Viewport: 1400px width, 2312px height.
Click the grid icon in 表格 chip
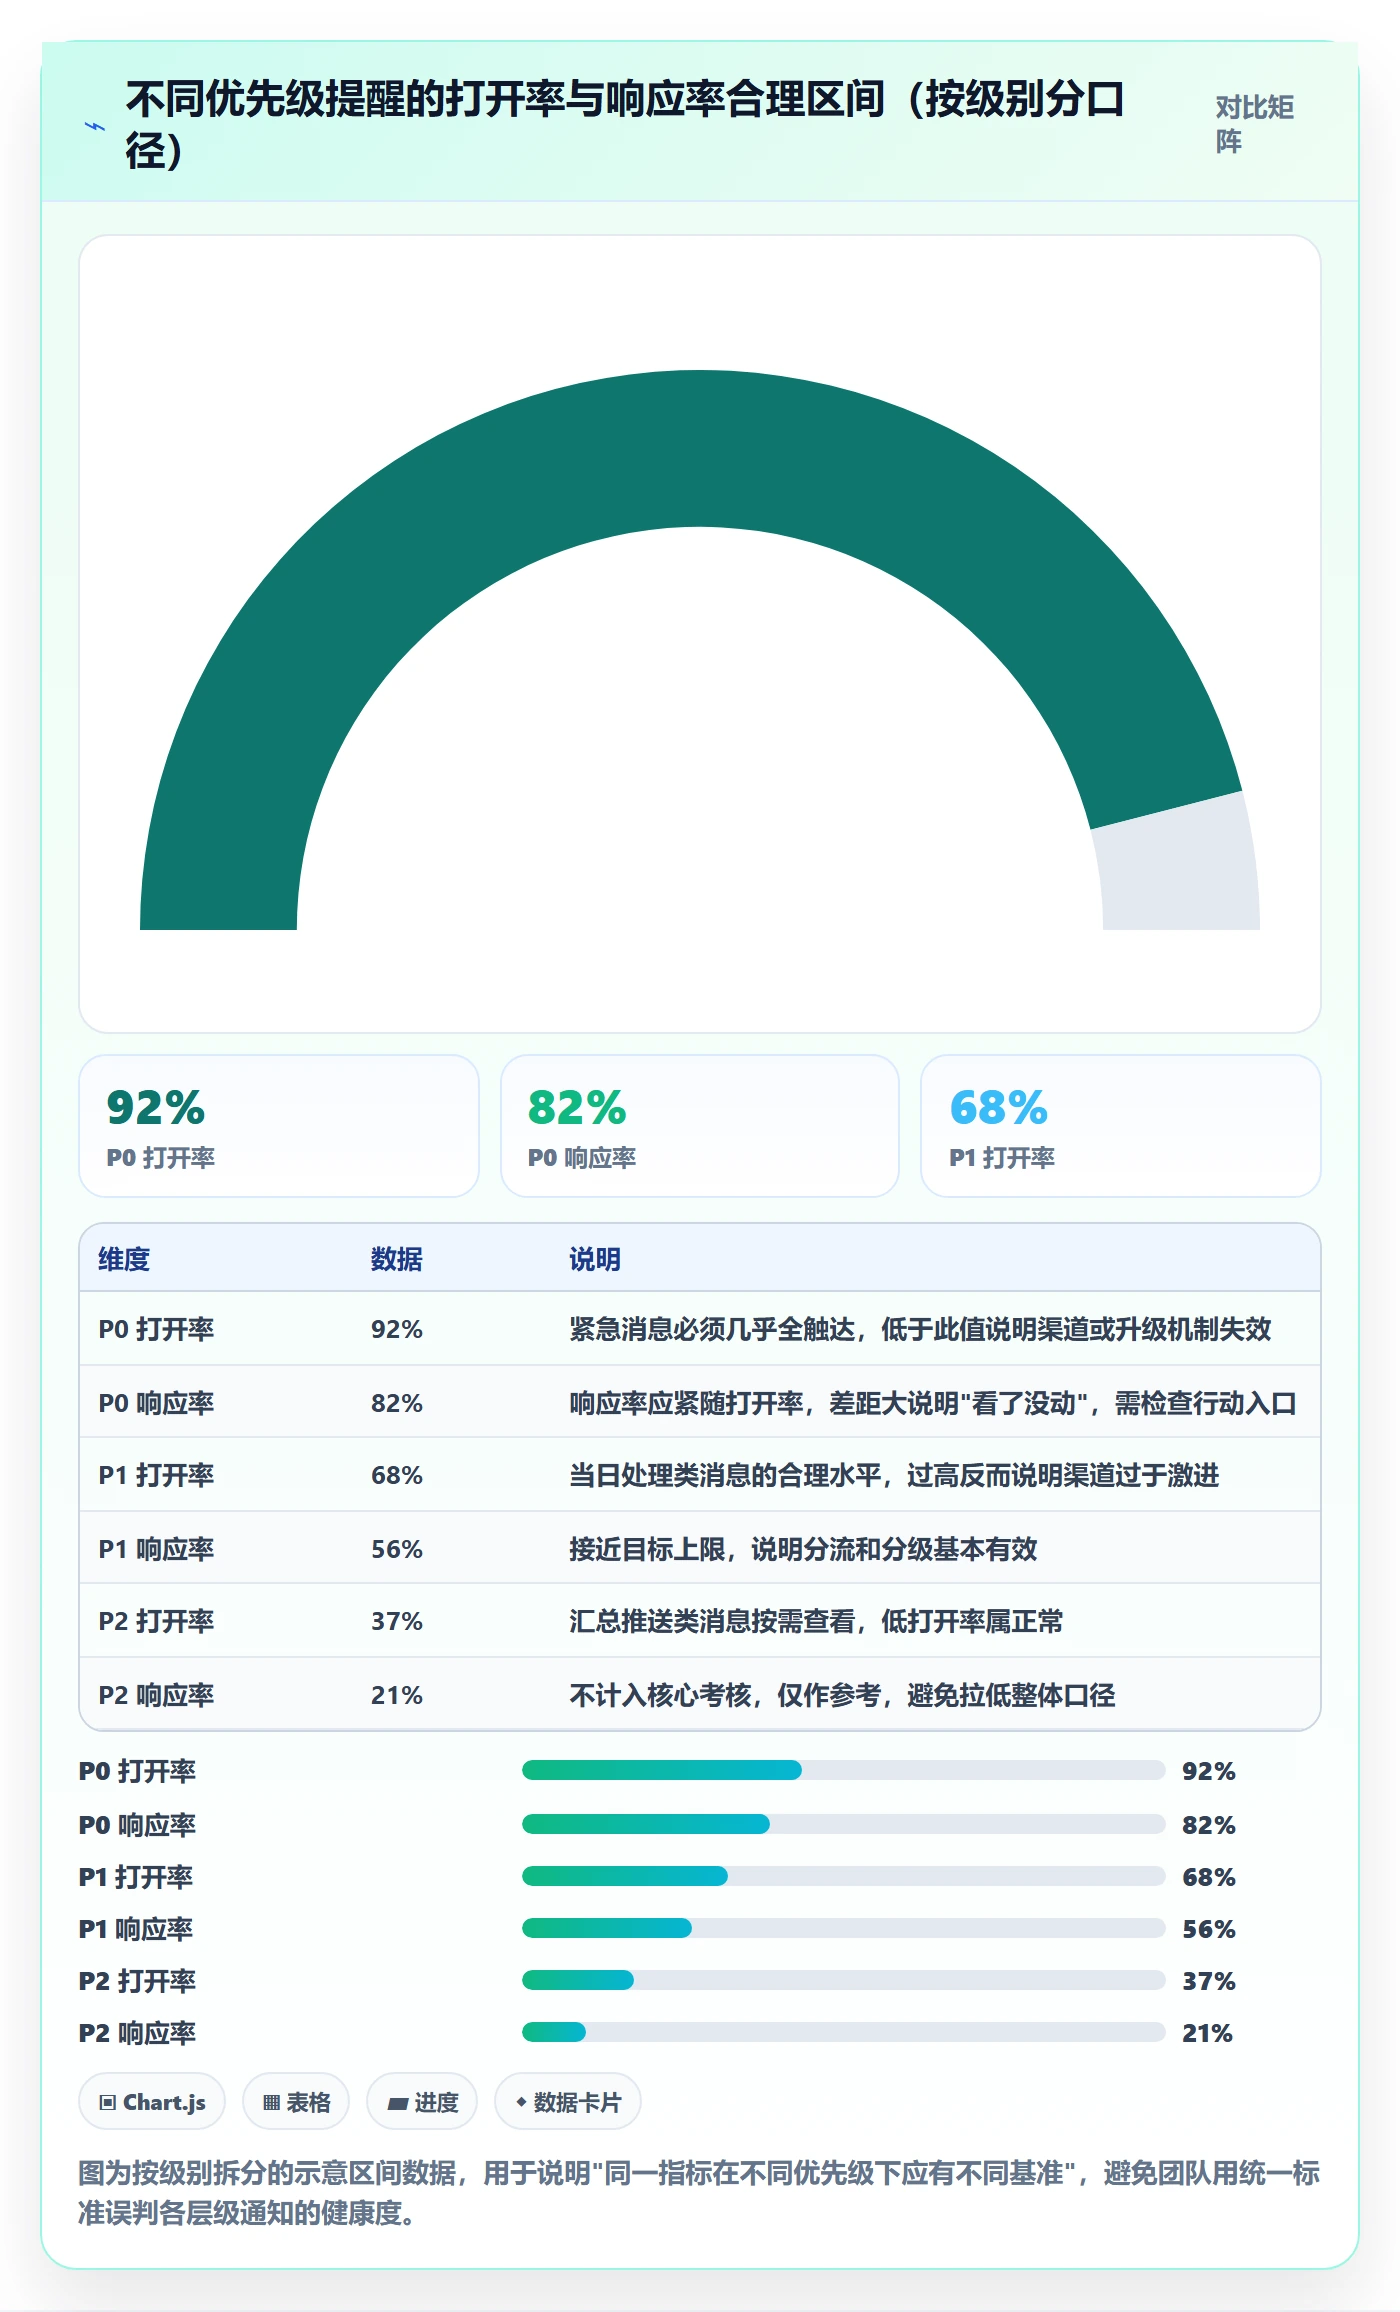click(271, 2103)
